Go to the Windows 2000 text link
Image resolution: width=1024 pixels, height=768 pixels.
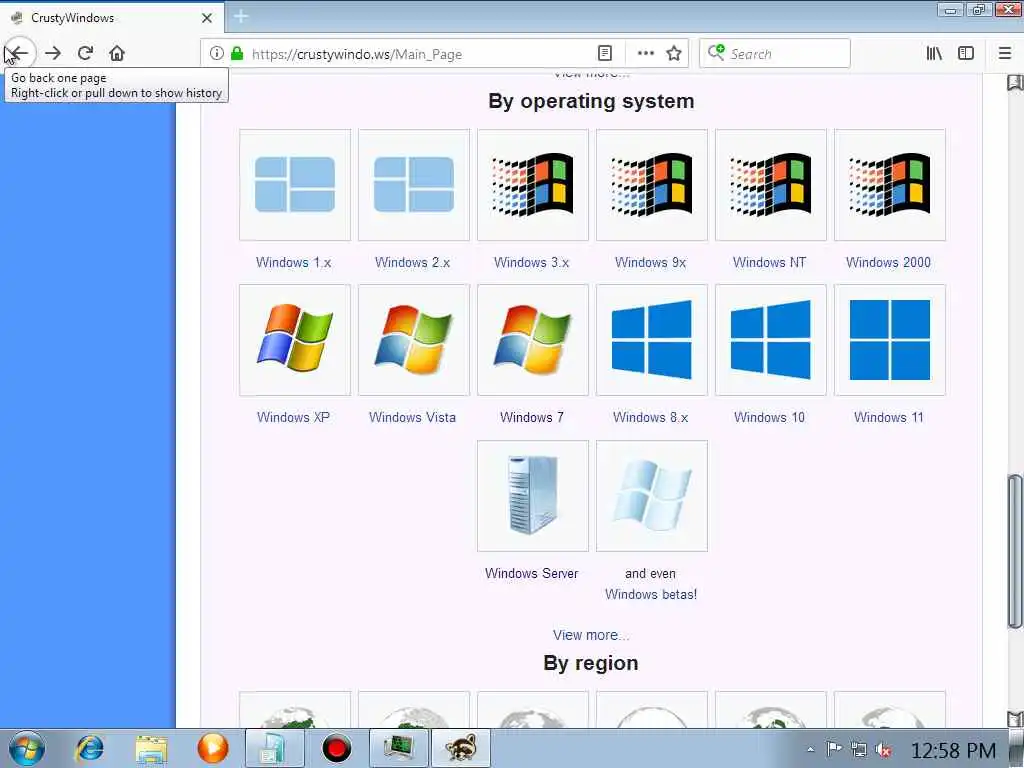tap(888, 263)
